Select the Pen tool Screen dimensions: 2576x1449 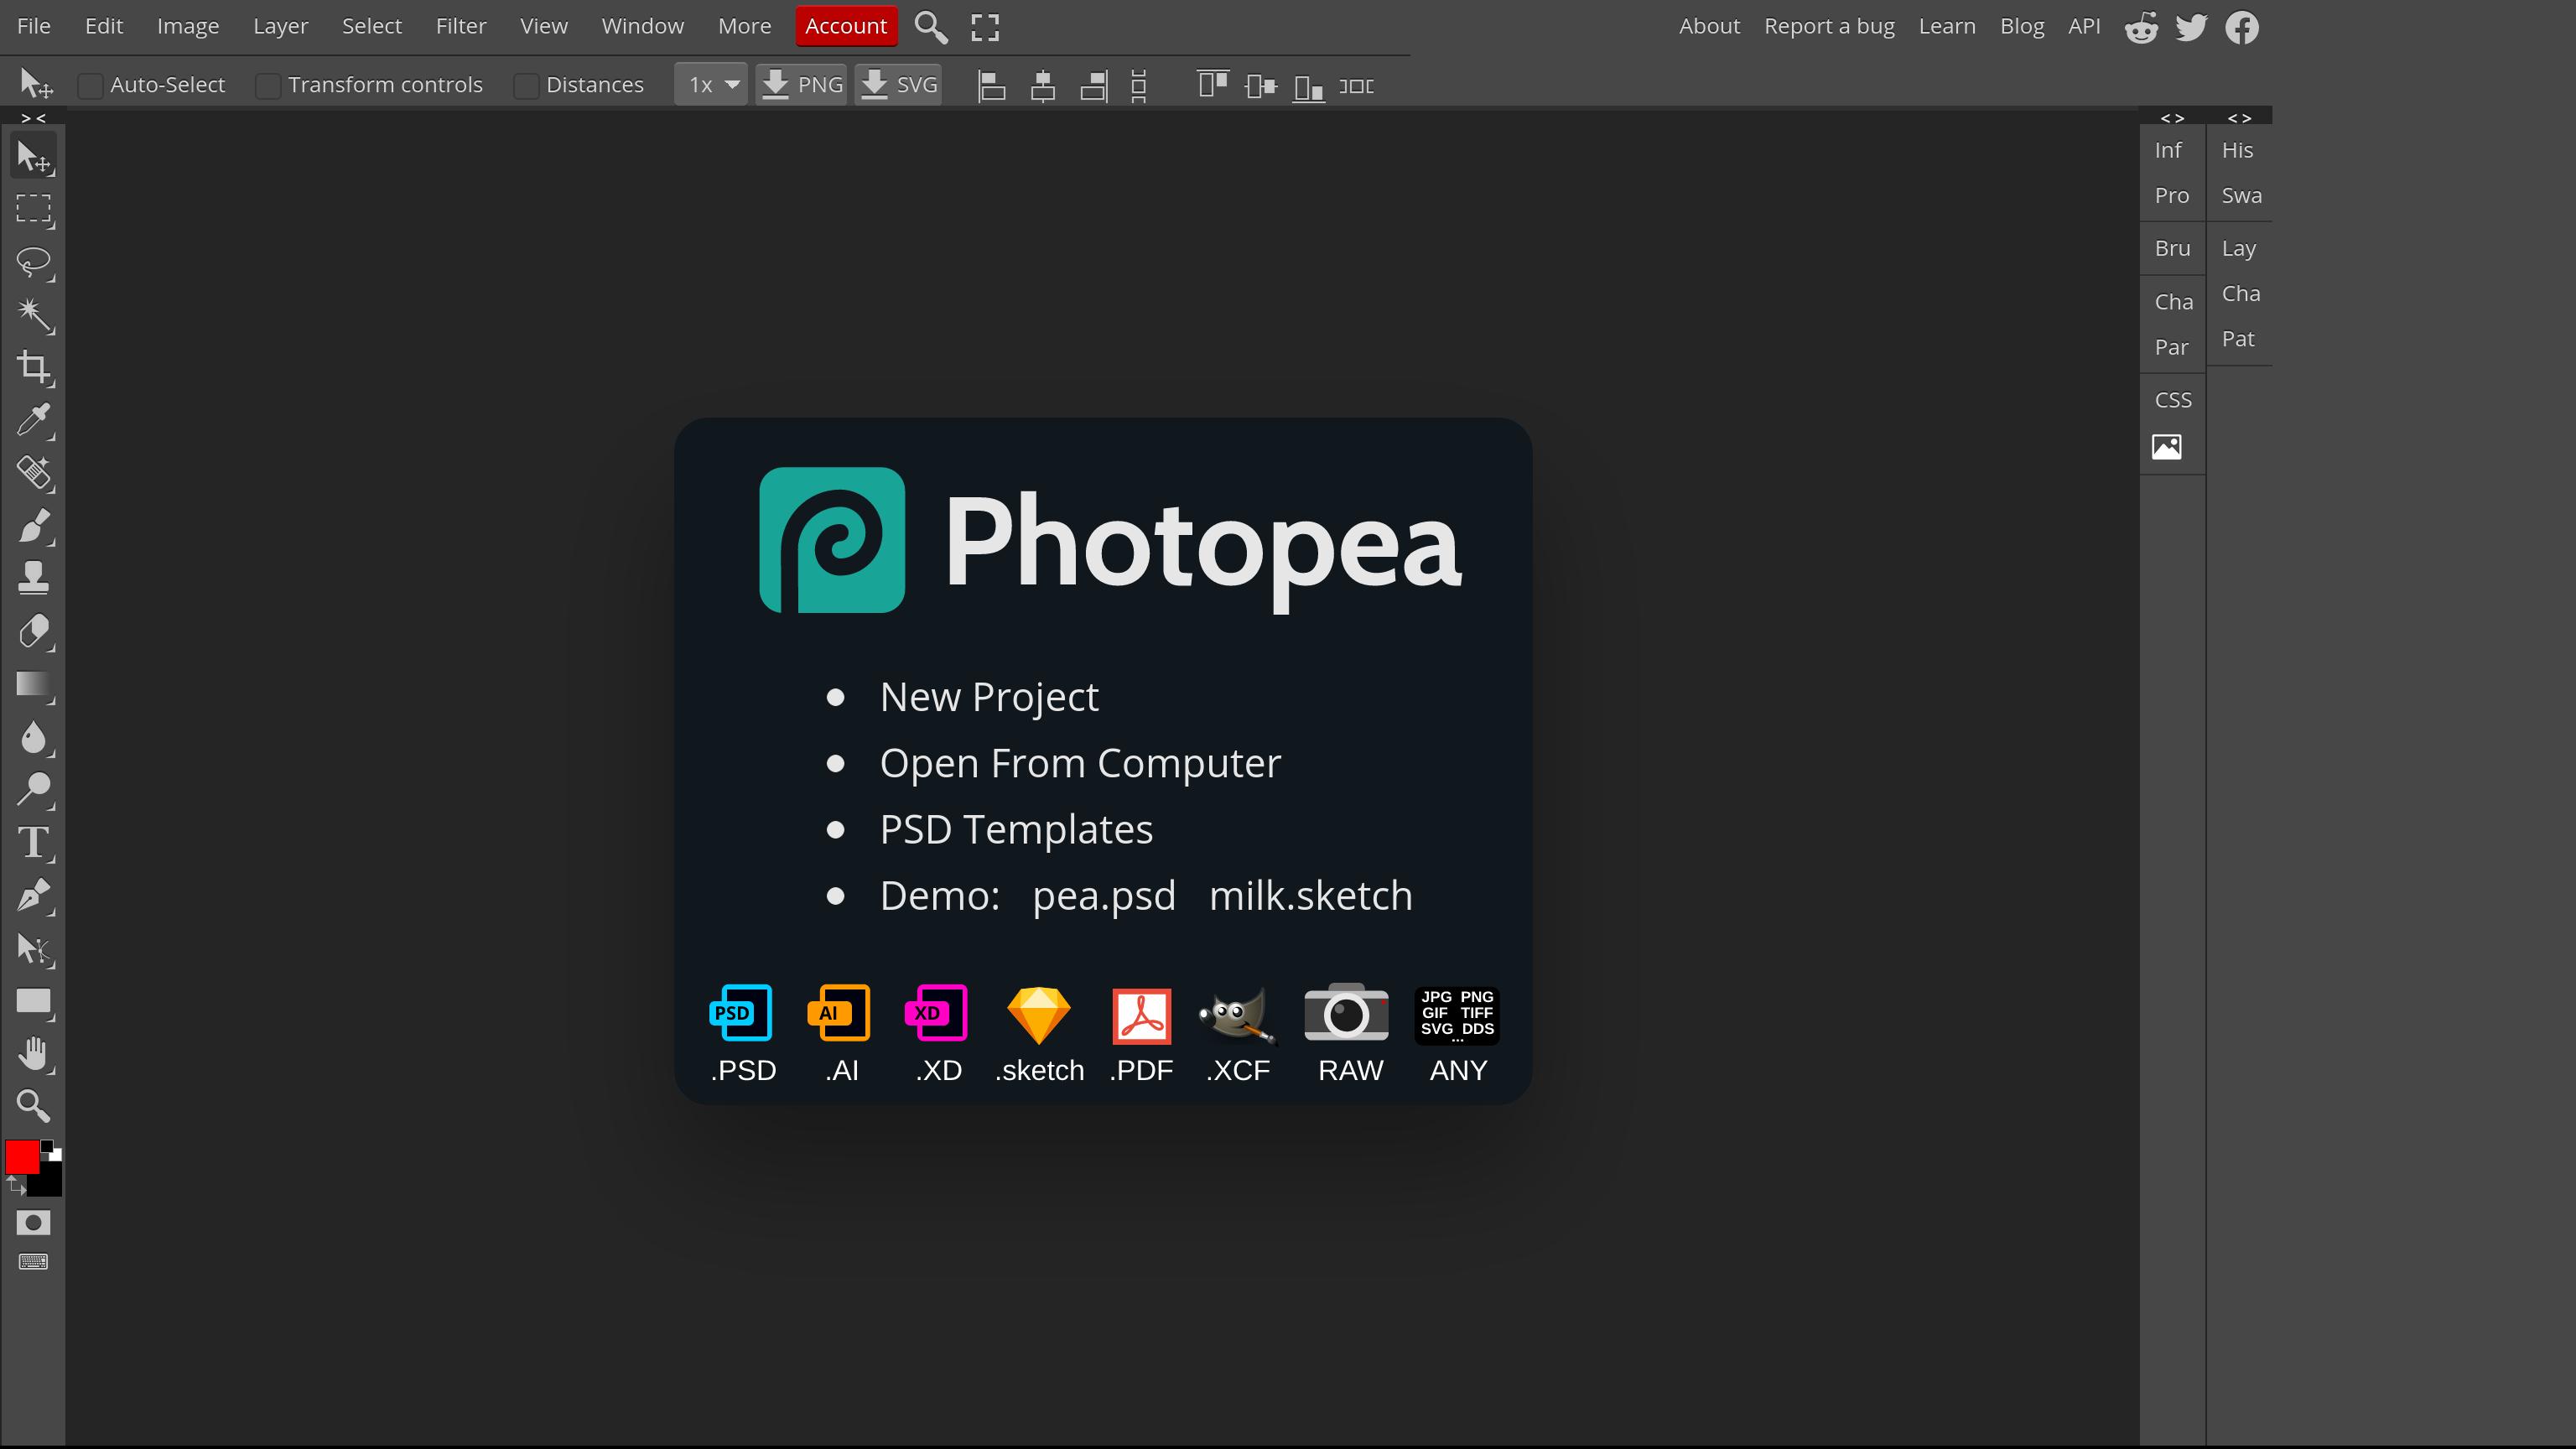34,895
